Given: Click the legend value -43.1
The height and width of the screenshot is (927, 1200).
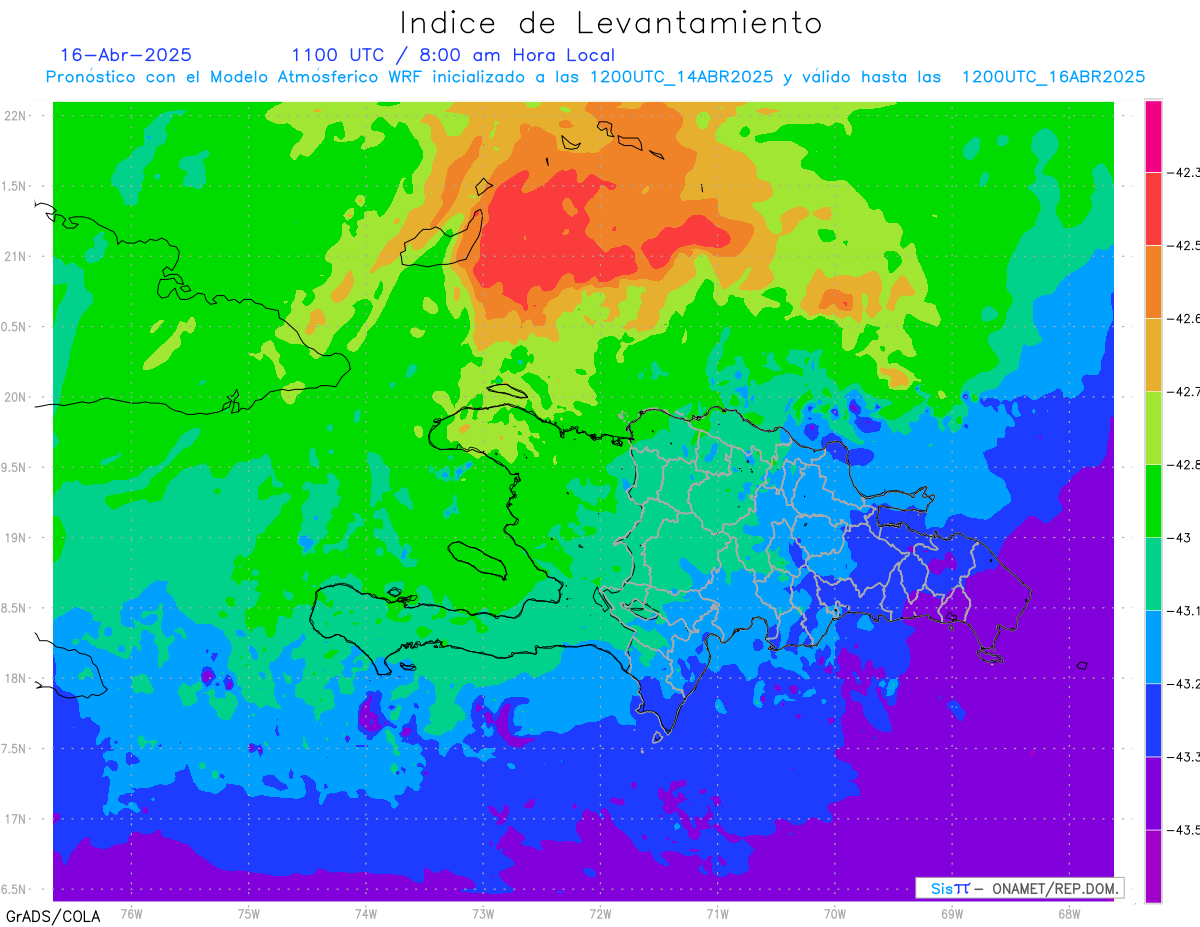Looking at the screenshot, I should [1184, 611].
